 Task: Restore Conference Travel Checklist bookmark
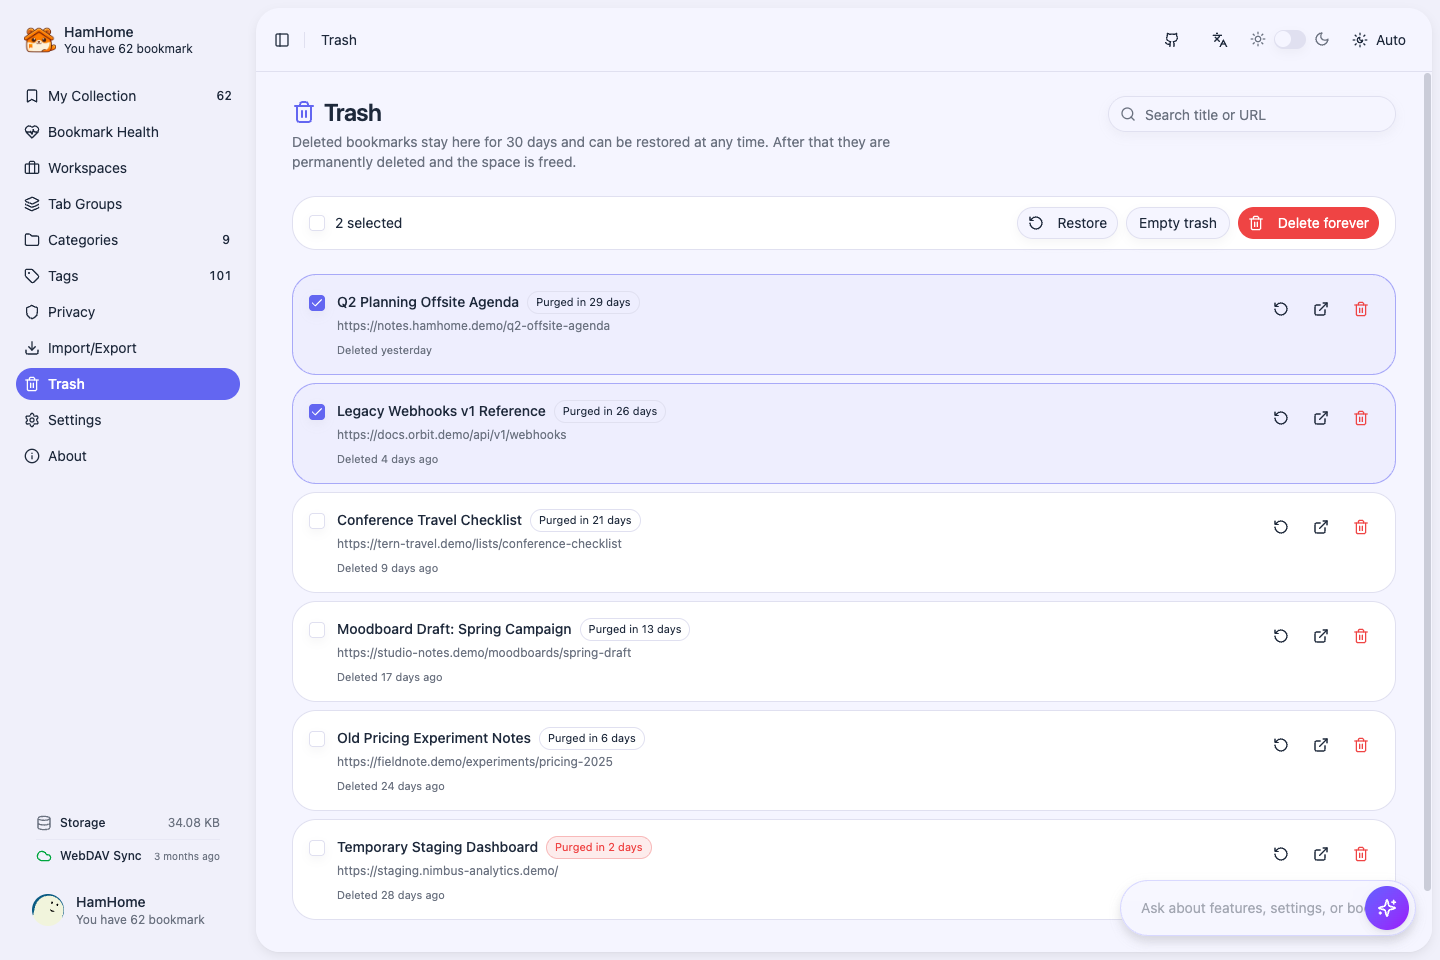click(x=1281, y=527)
